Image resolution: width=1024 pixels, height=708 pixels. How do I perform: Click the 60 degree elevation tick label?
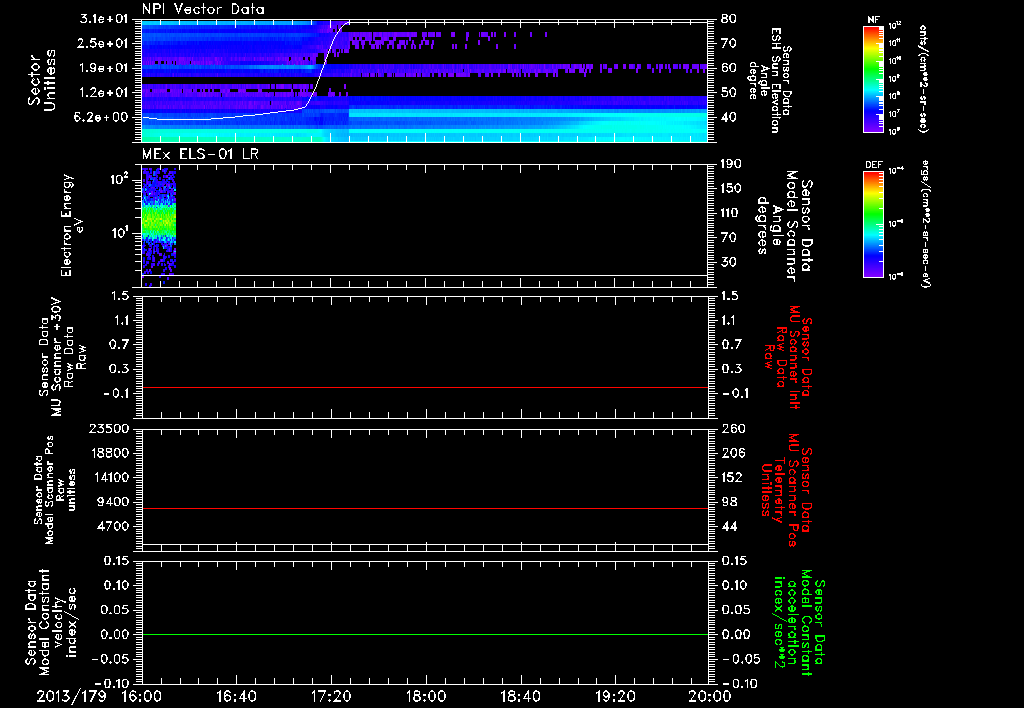pos(728,68)
